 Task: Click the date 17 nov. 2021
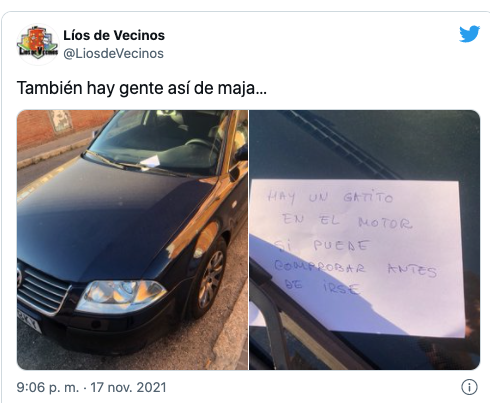coord(128,387)
